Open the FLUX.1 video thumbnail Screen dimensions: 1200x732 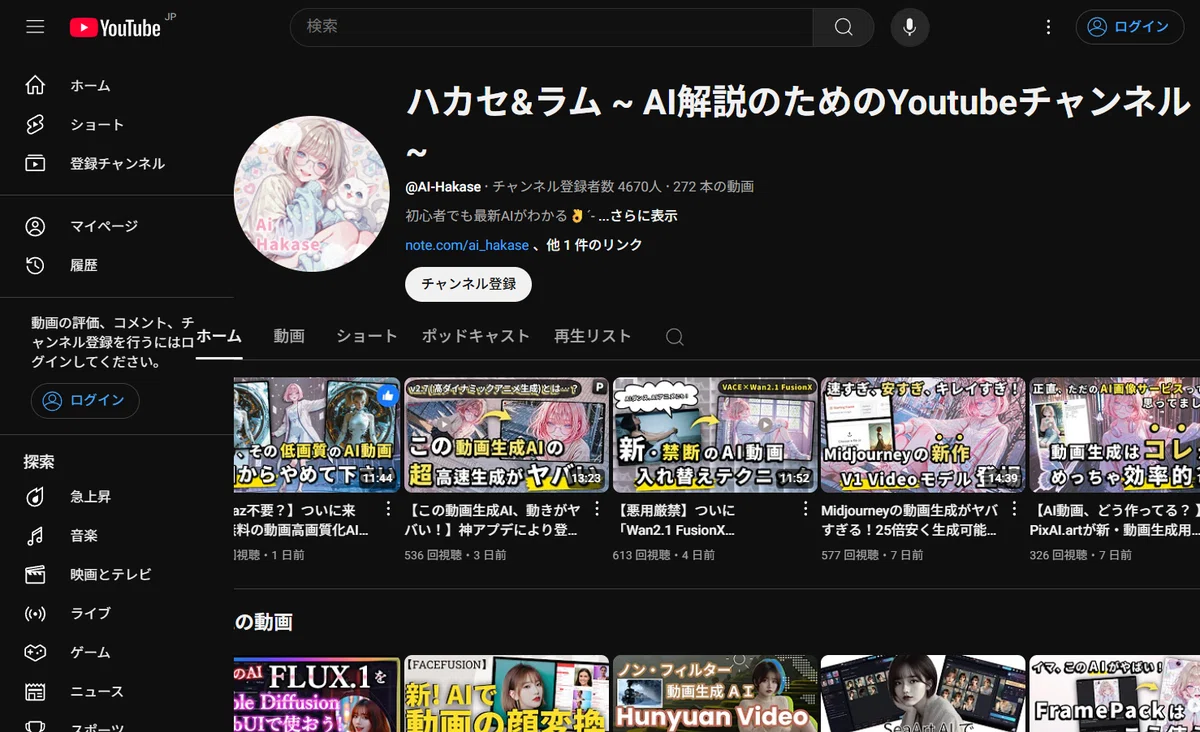[317, 694]
